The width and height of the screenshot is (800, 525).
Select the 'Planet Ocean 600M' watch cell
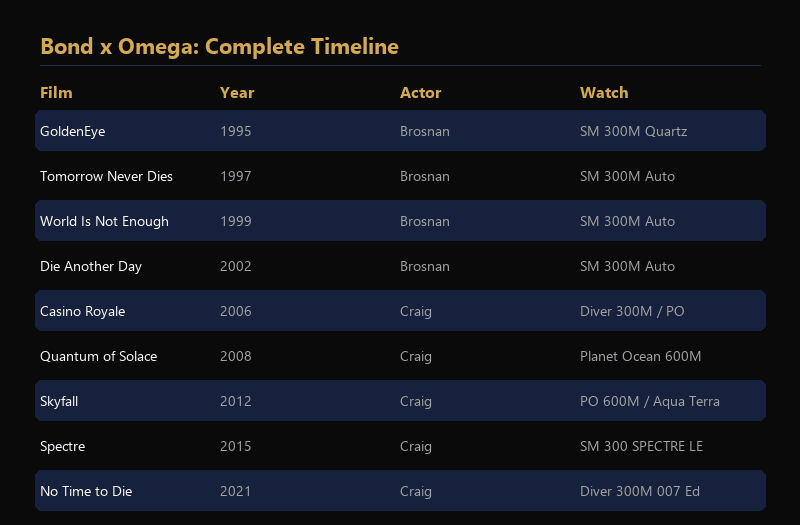point(641,356)
